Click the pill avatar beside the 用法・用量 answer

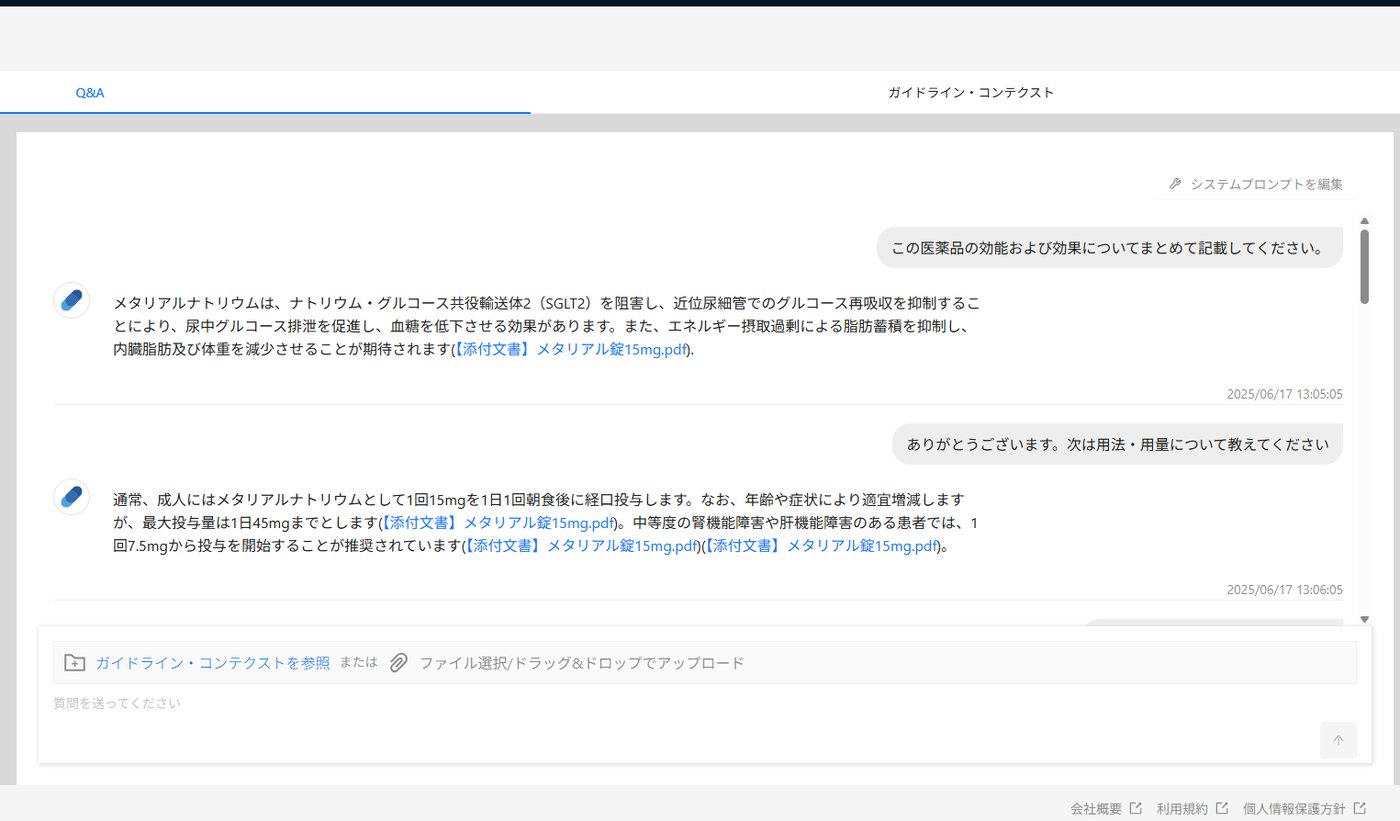point(72,497)
